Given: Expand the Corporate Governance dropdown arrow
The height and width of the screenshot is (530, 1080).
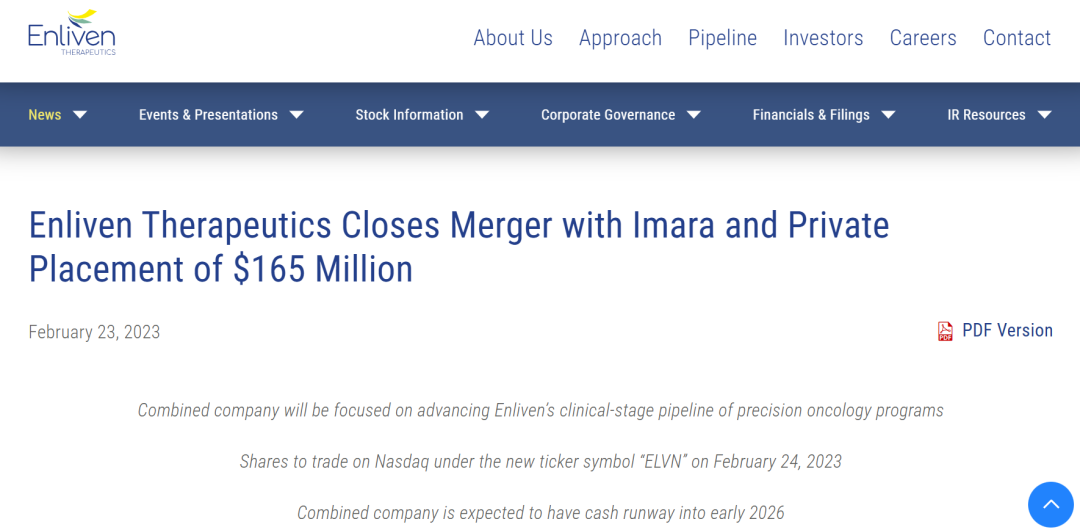Looking at the screenshot, I should (694, 115).
